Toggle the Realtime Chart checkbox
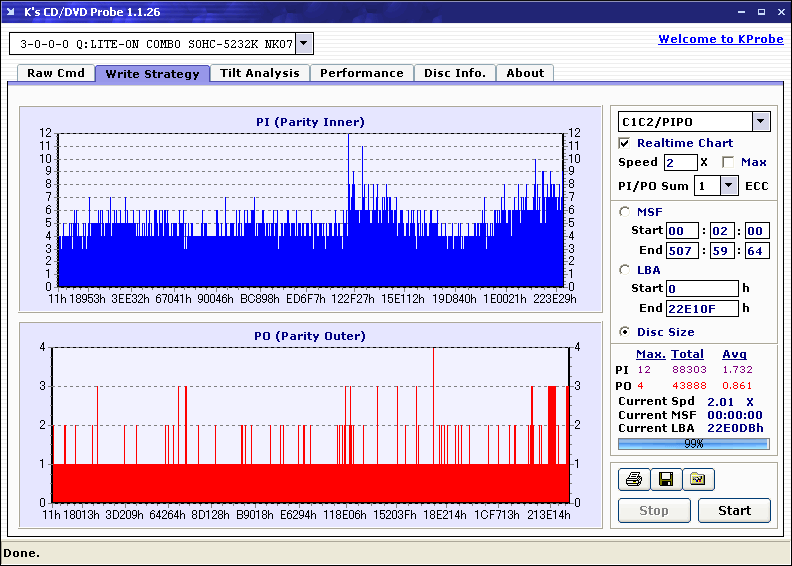 pyautogui.click(x=625, y=143)
